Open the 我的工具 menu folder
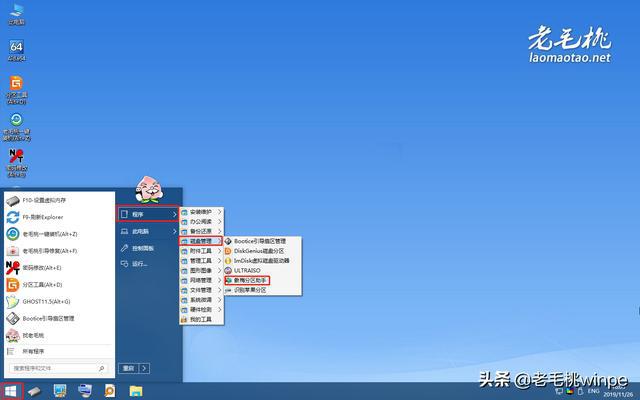 coord(201,320)
